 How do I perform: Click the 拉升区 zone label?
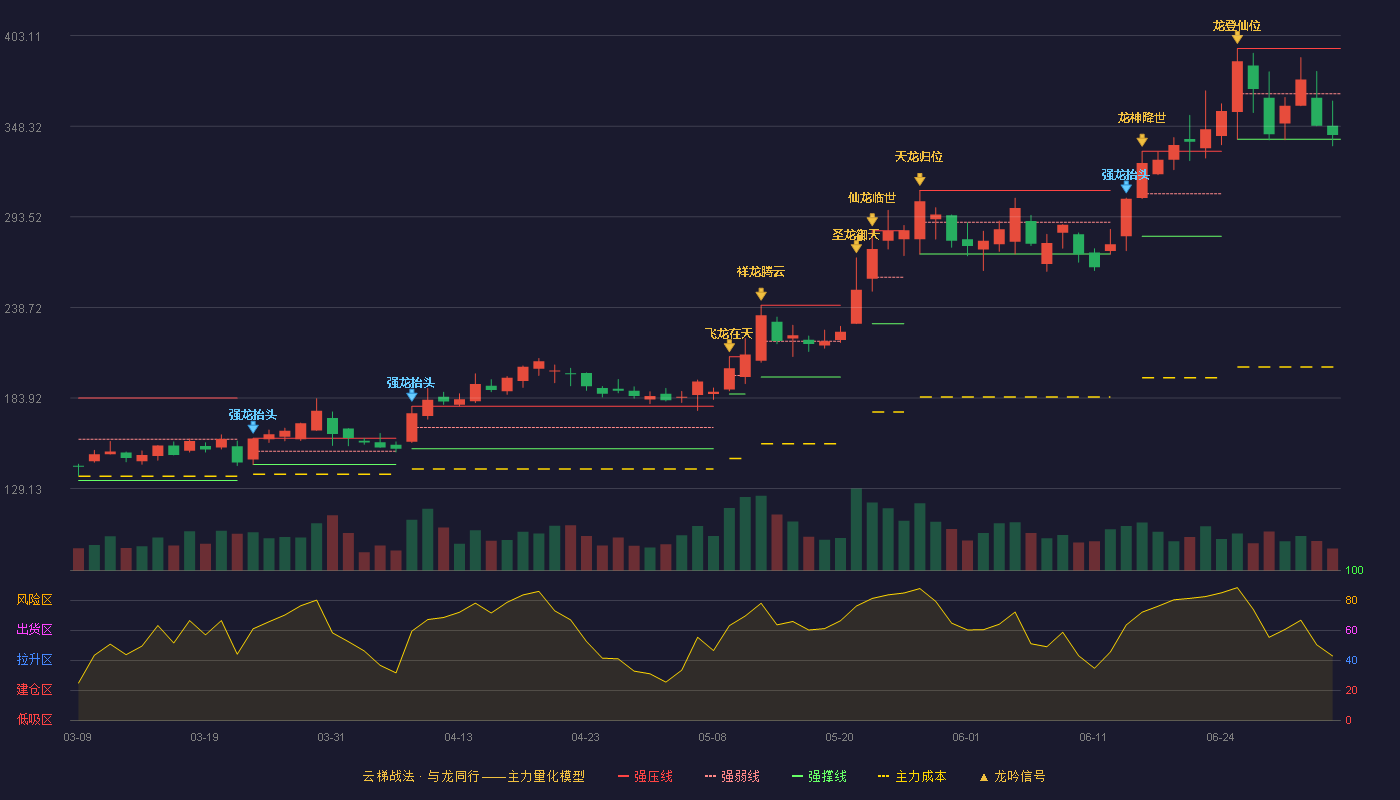tap(34, 660)
